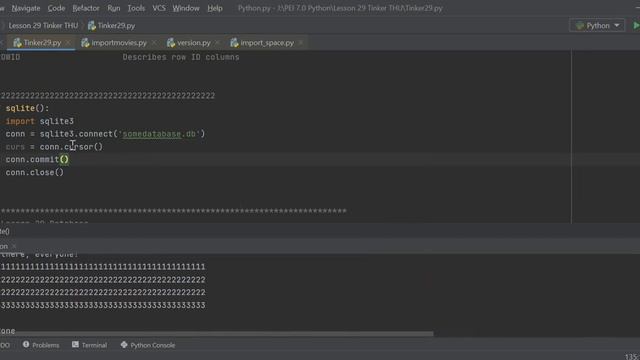This screenshot has width=640, height=360.
Task: Click the Python icon on version.py tab
Action: pyautogui.click(x=171, y=43)
